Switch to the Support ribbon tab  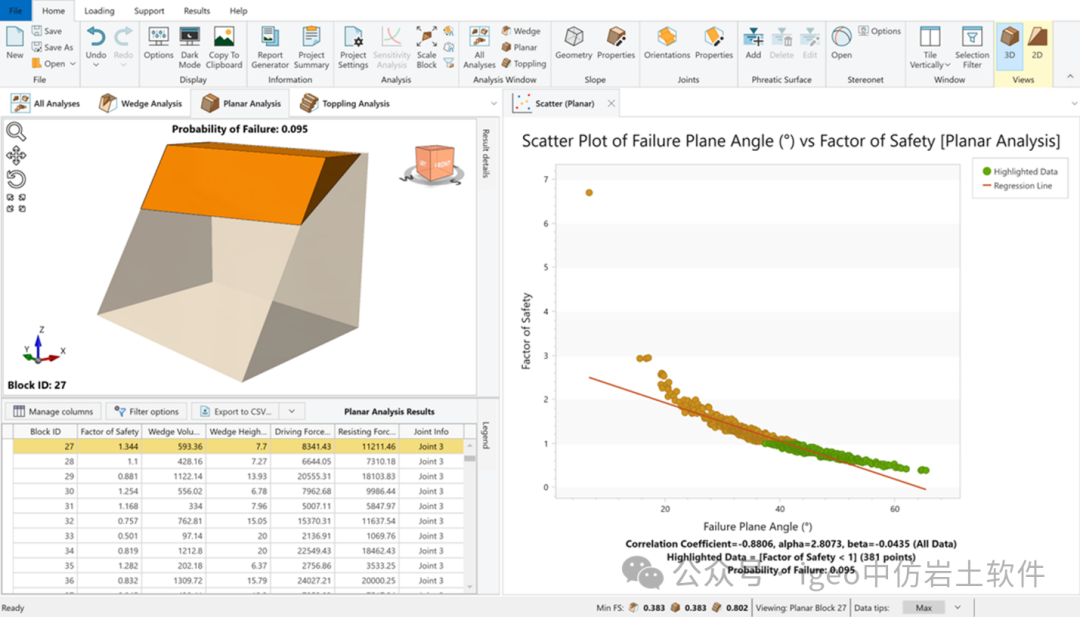point(149,10)
